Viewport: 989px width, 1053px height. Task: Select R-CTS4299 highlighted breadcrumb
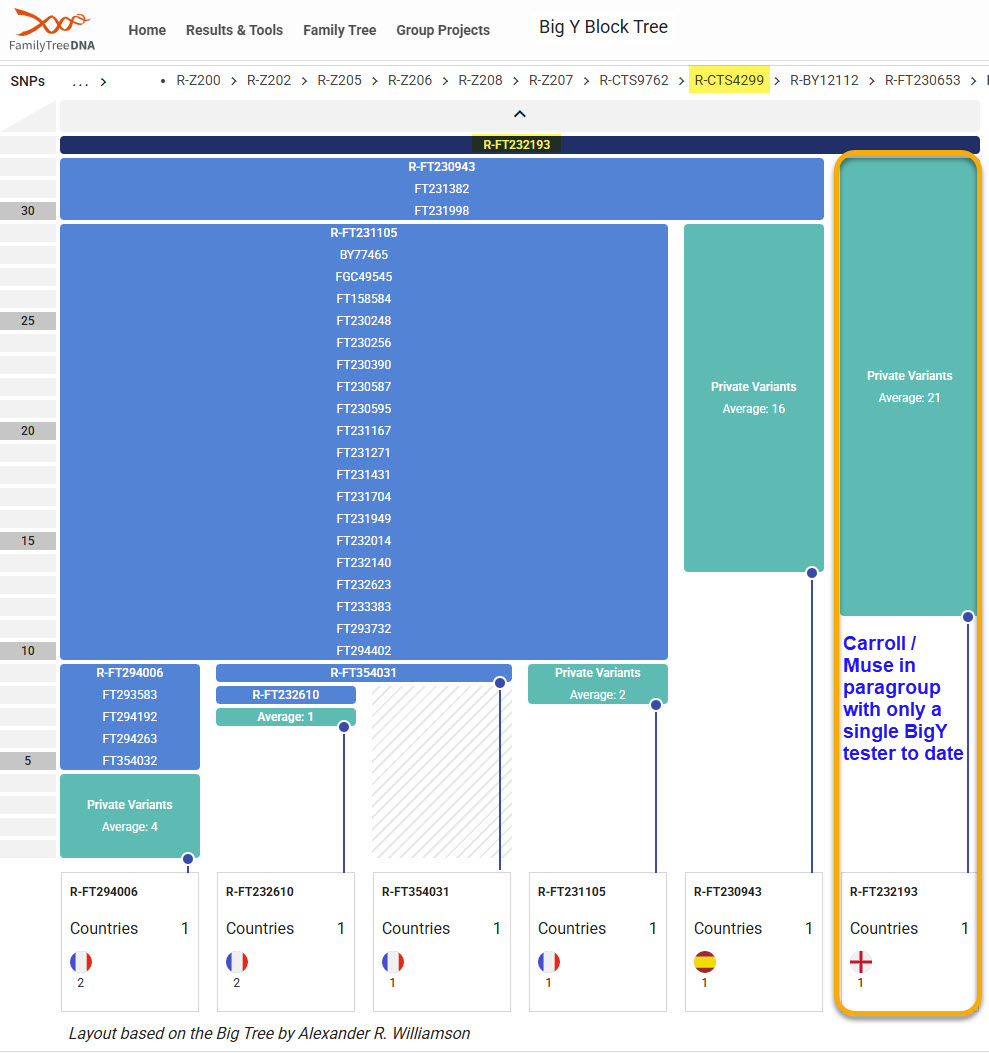coord(729,80)
